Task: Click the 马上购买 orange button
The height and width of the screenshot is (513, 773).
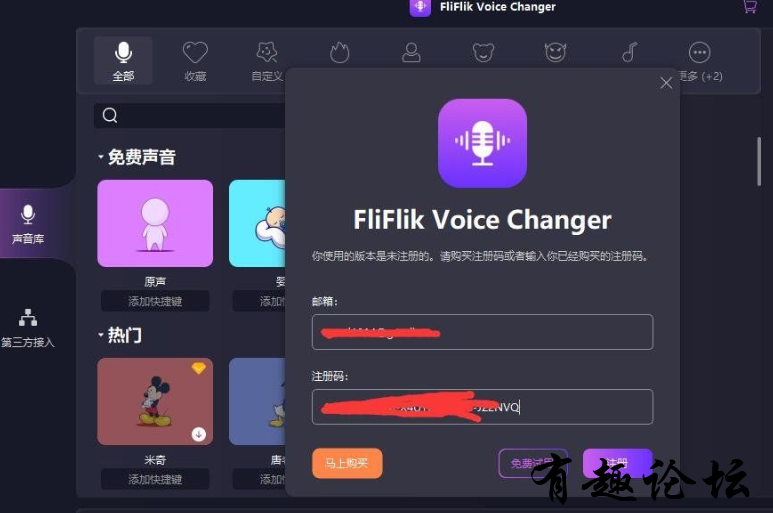Action: coord(347,463)
